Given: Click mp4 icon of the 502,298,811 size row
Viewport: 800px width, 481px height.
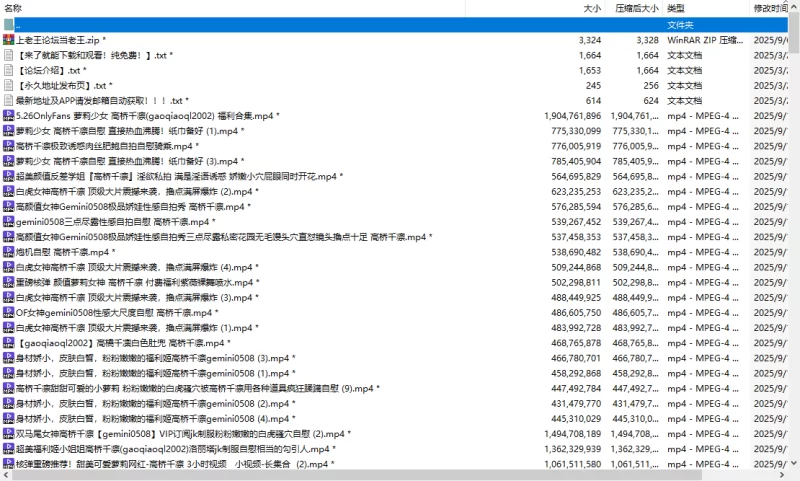Looking at the screenshot, I should pyautogui.click(x=8, y=282).
